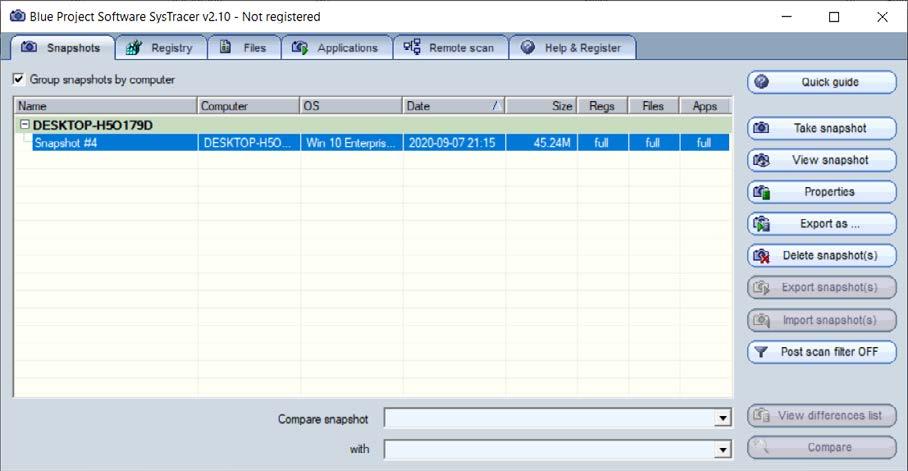Sort by the Name column header
908x471 pixels.
coord(105,106)
